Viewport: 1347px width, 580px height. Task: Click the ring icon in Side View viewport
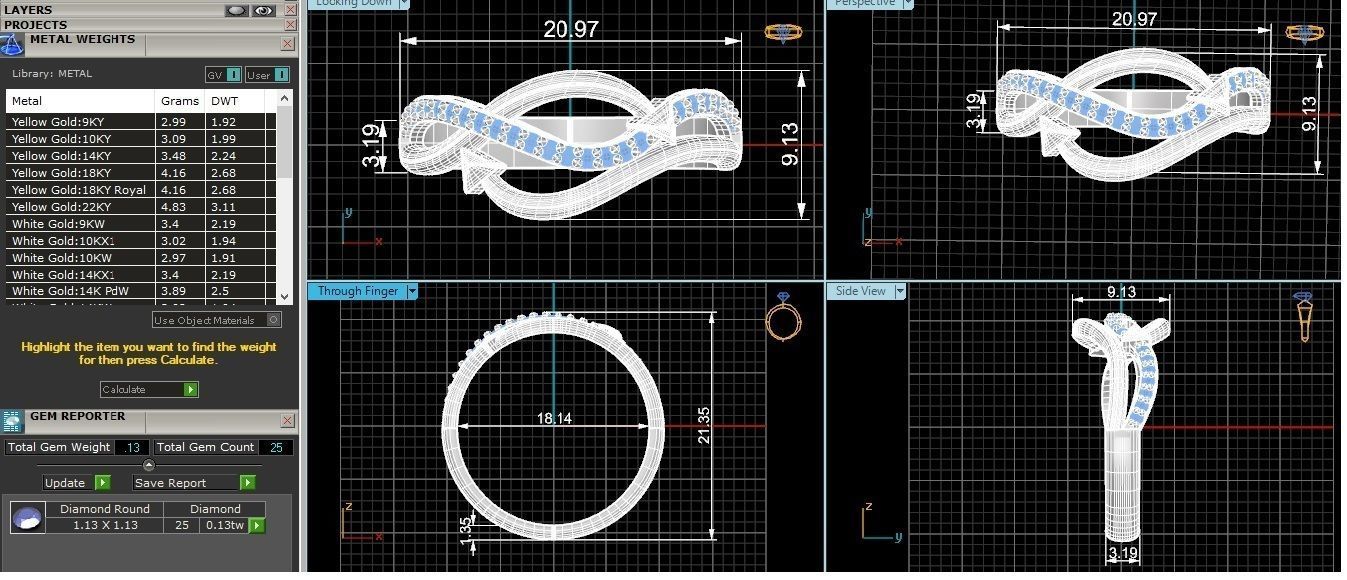(1303, 317)
